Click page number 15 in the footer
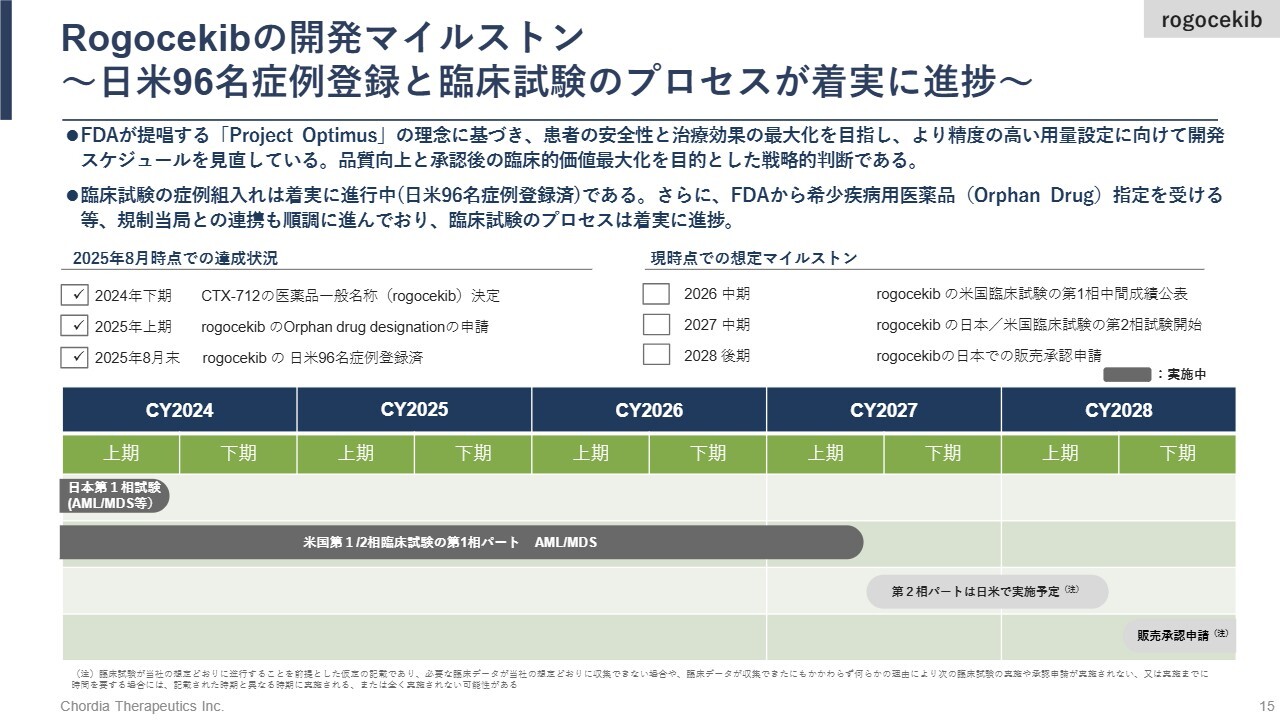This screenshot has height=720, width=1280. tap(1266, 706)
